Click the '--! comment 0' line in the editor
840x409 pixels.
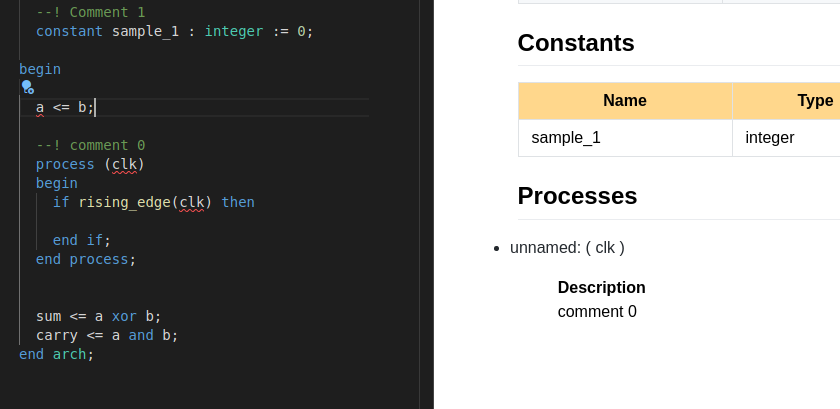click(90, 145)
